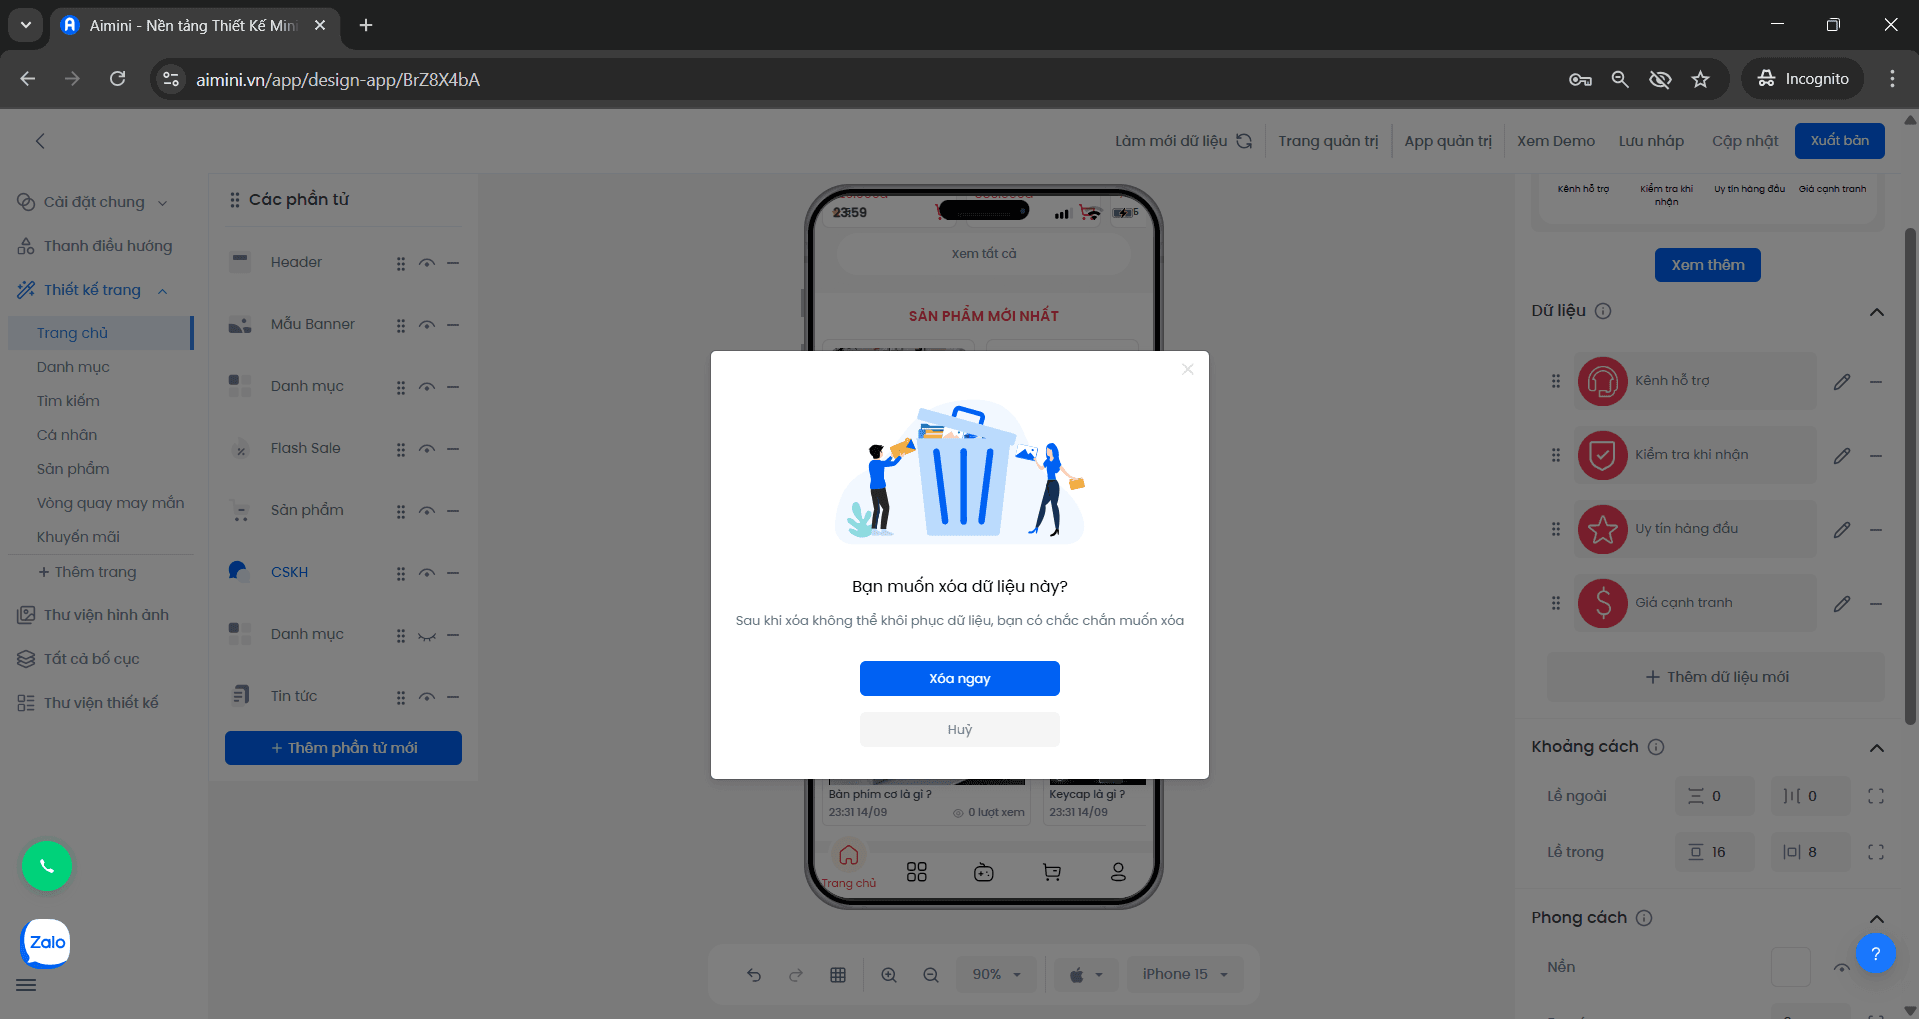Click the green phone call icon

(47, 866)
